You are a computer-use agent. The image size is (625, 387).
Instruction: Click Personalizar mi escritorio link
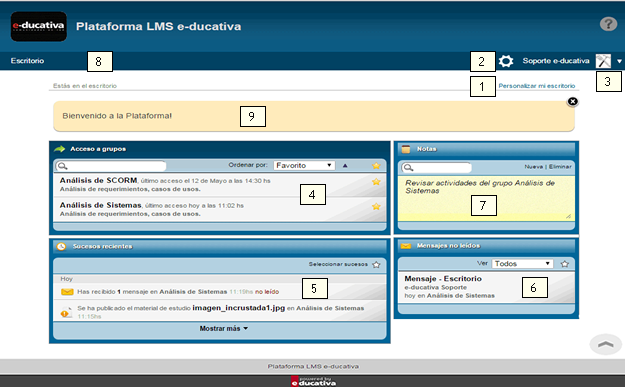click(537, 86)
